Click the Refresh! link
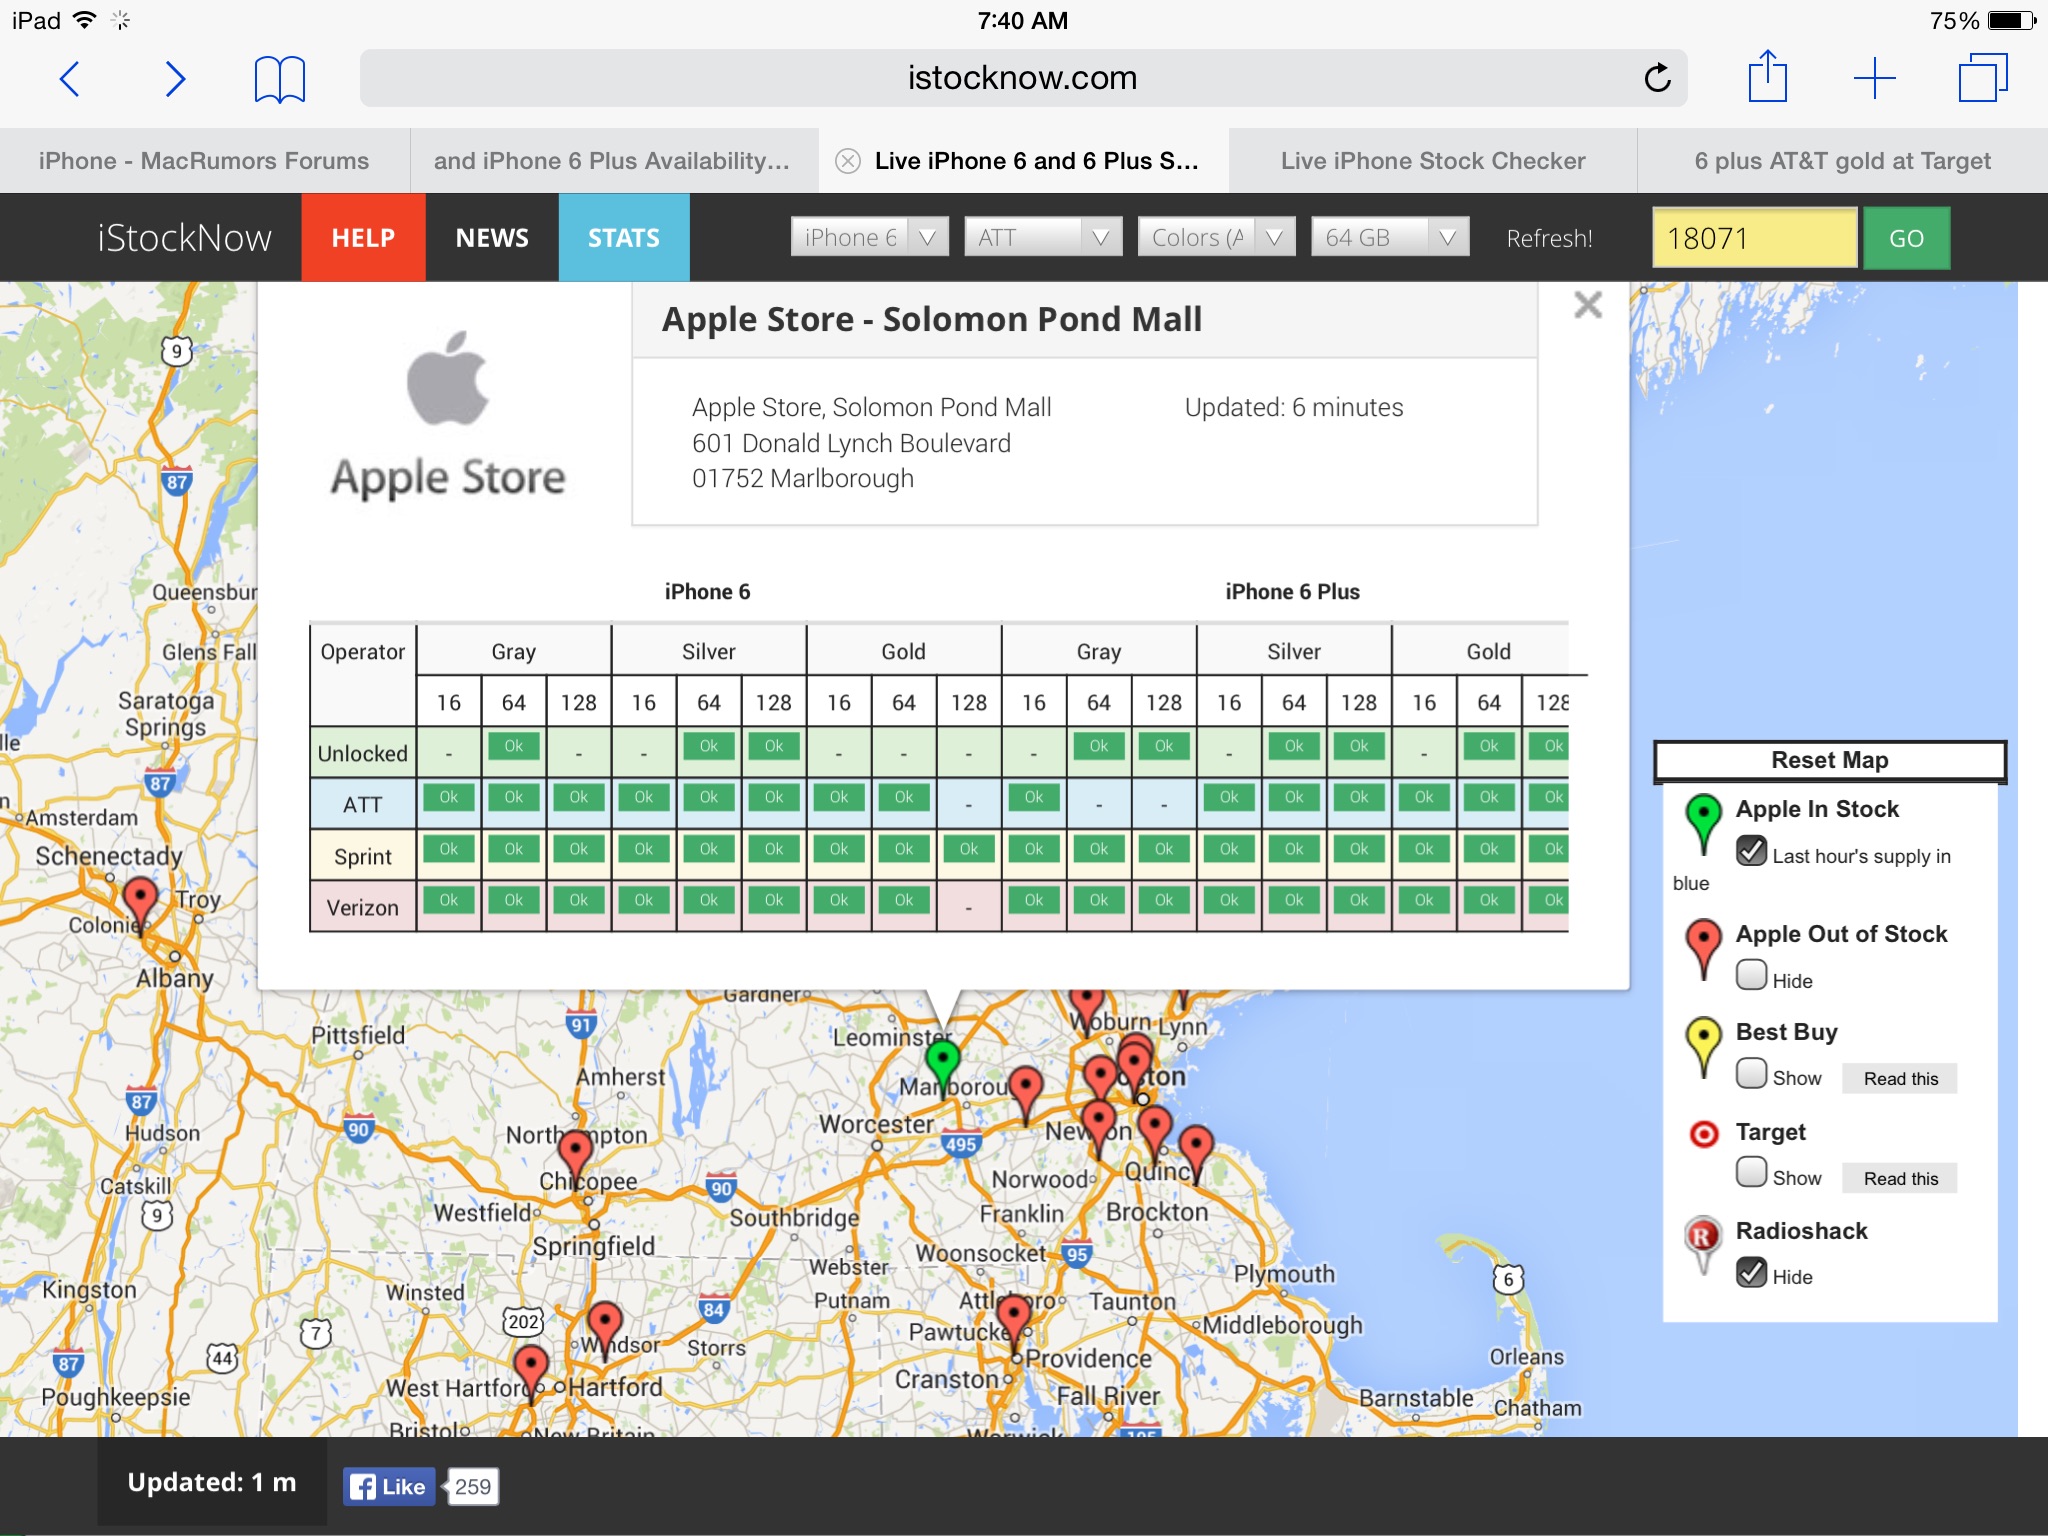2048x1536 pixels. coord(1549,238)
